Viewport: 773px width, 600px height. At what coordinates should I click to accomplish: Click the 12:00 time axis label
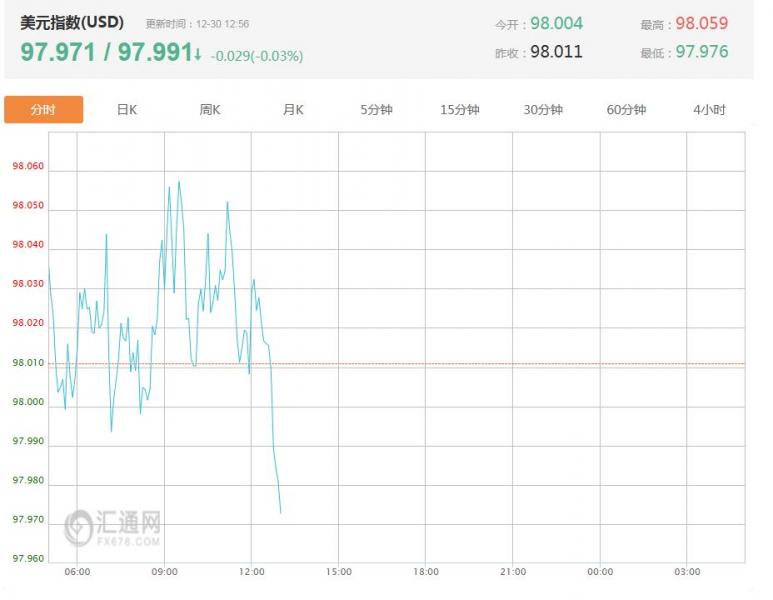pos(252,572)
